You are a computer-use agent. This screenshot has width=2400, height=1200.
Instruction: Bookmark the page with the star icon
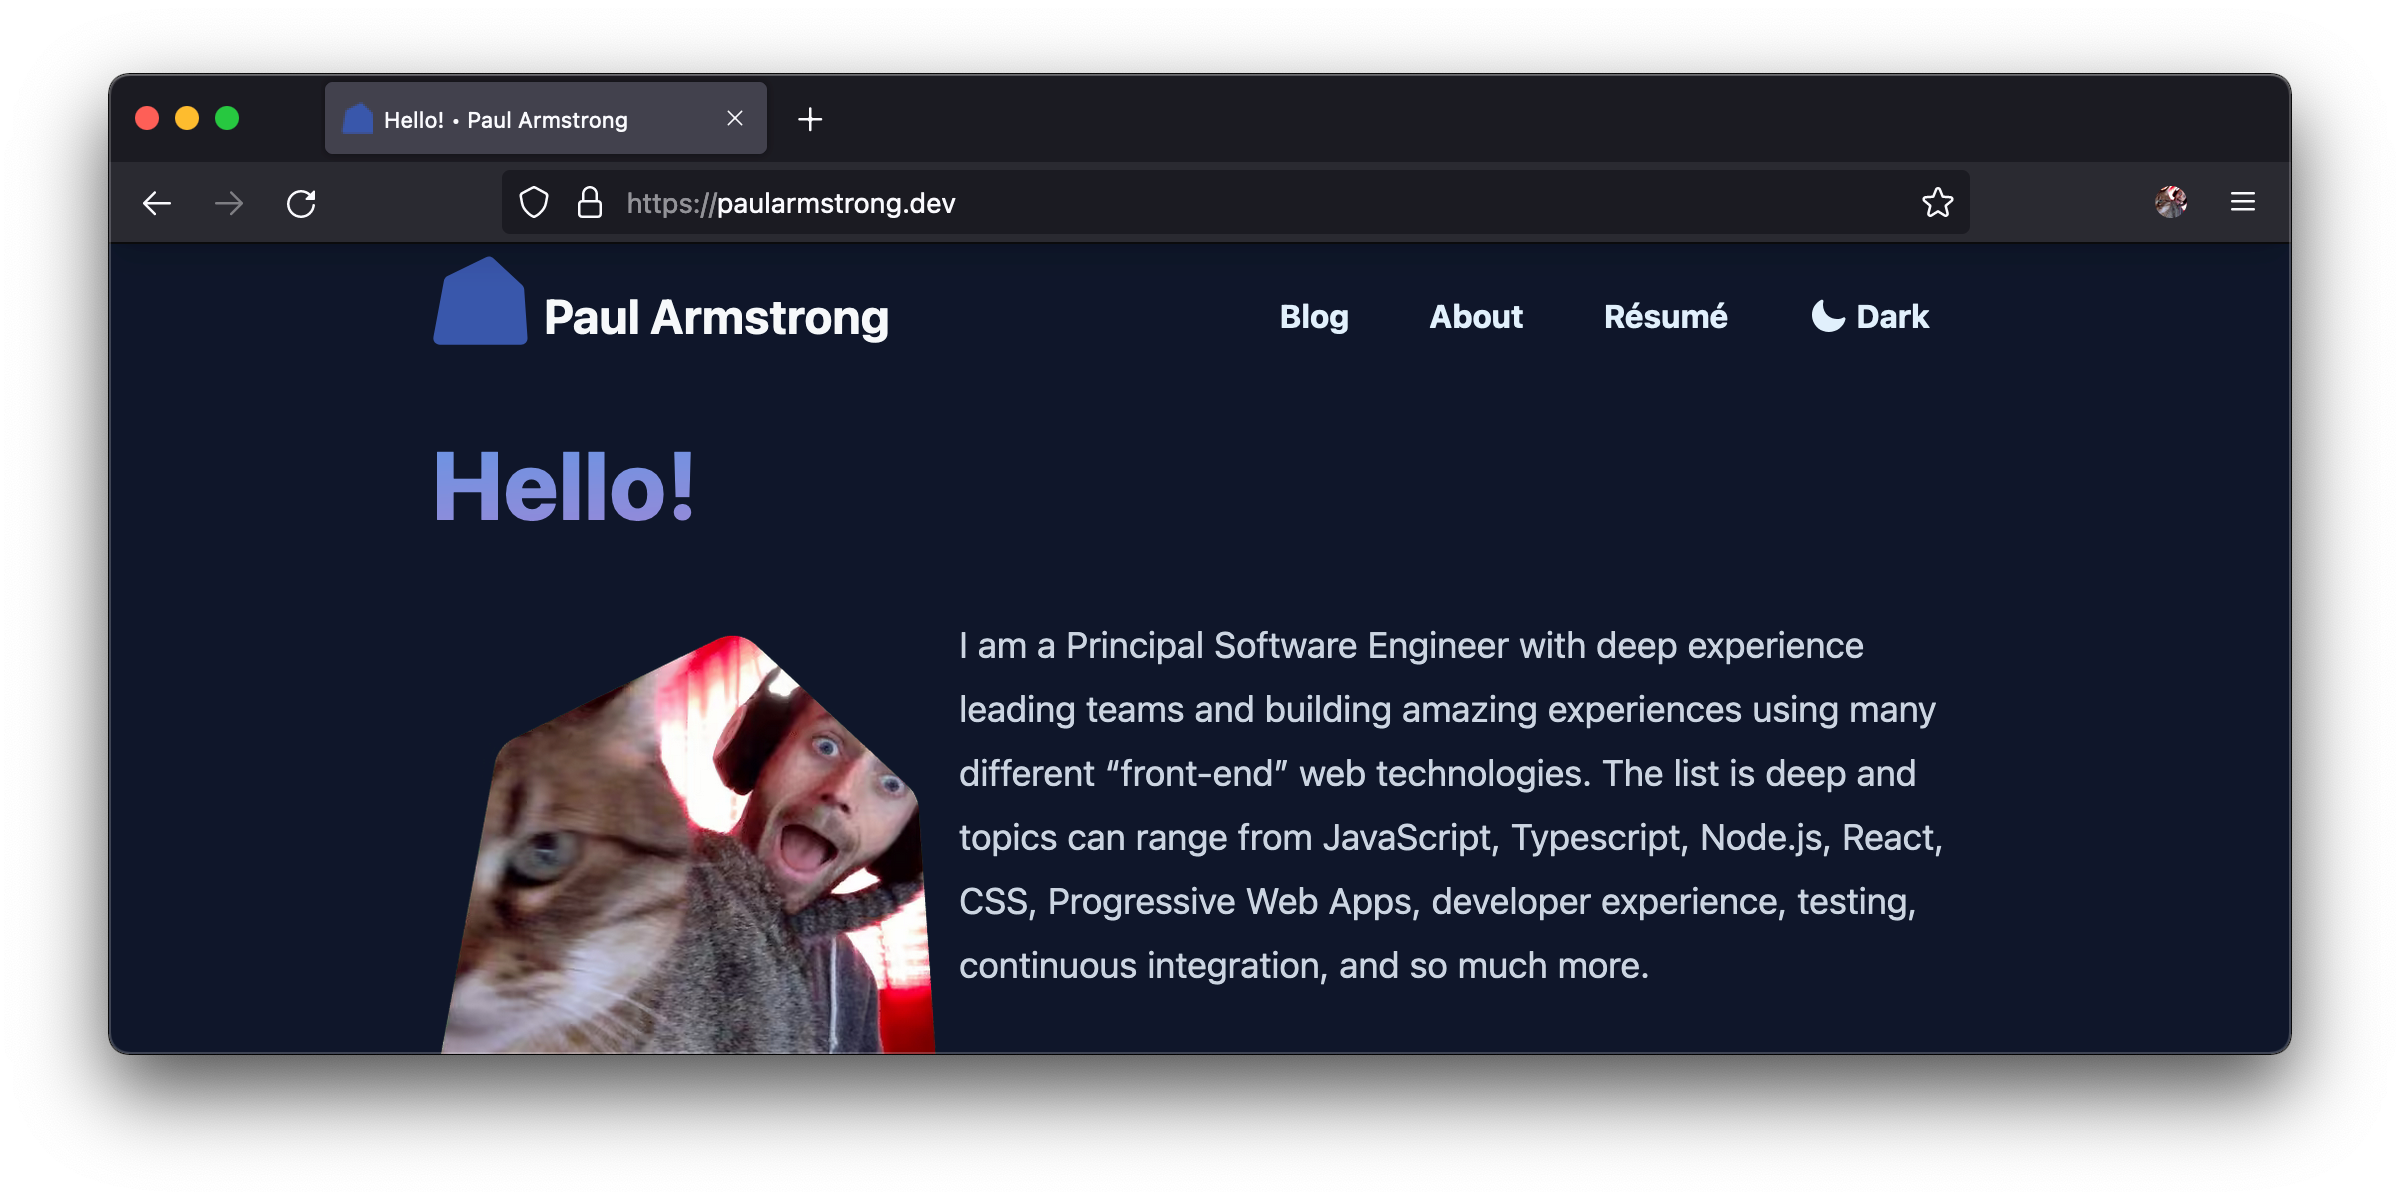[x=1938, y=202]
